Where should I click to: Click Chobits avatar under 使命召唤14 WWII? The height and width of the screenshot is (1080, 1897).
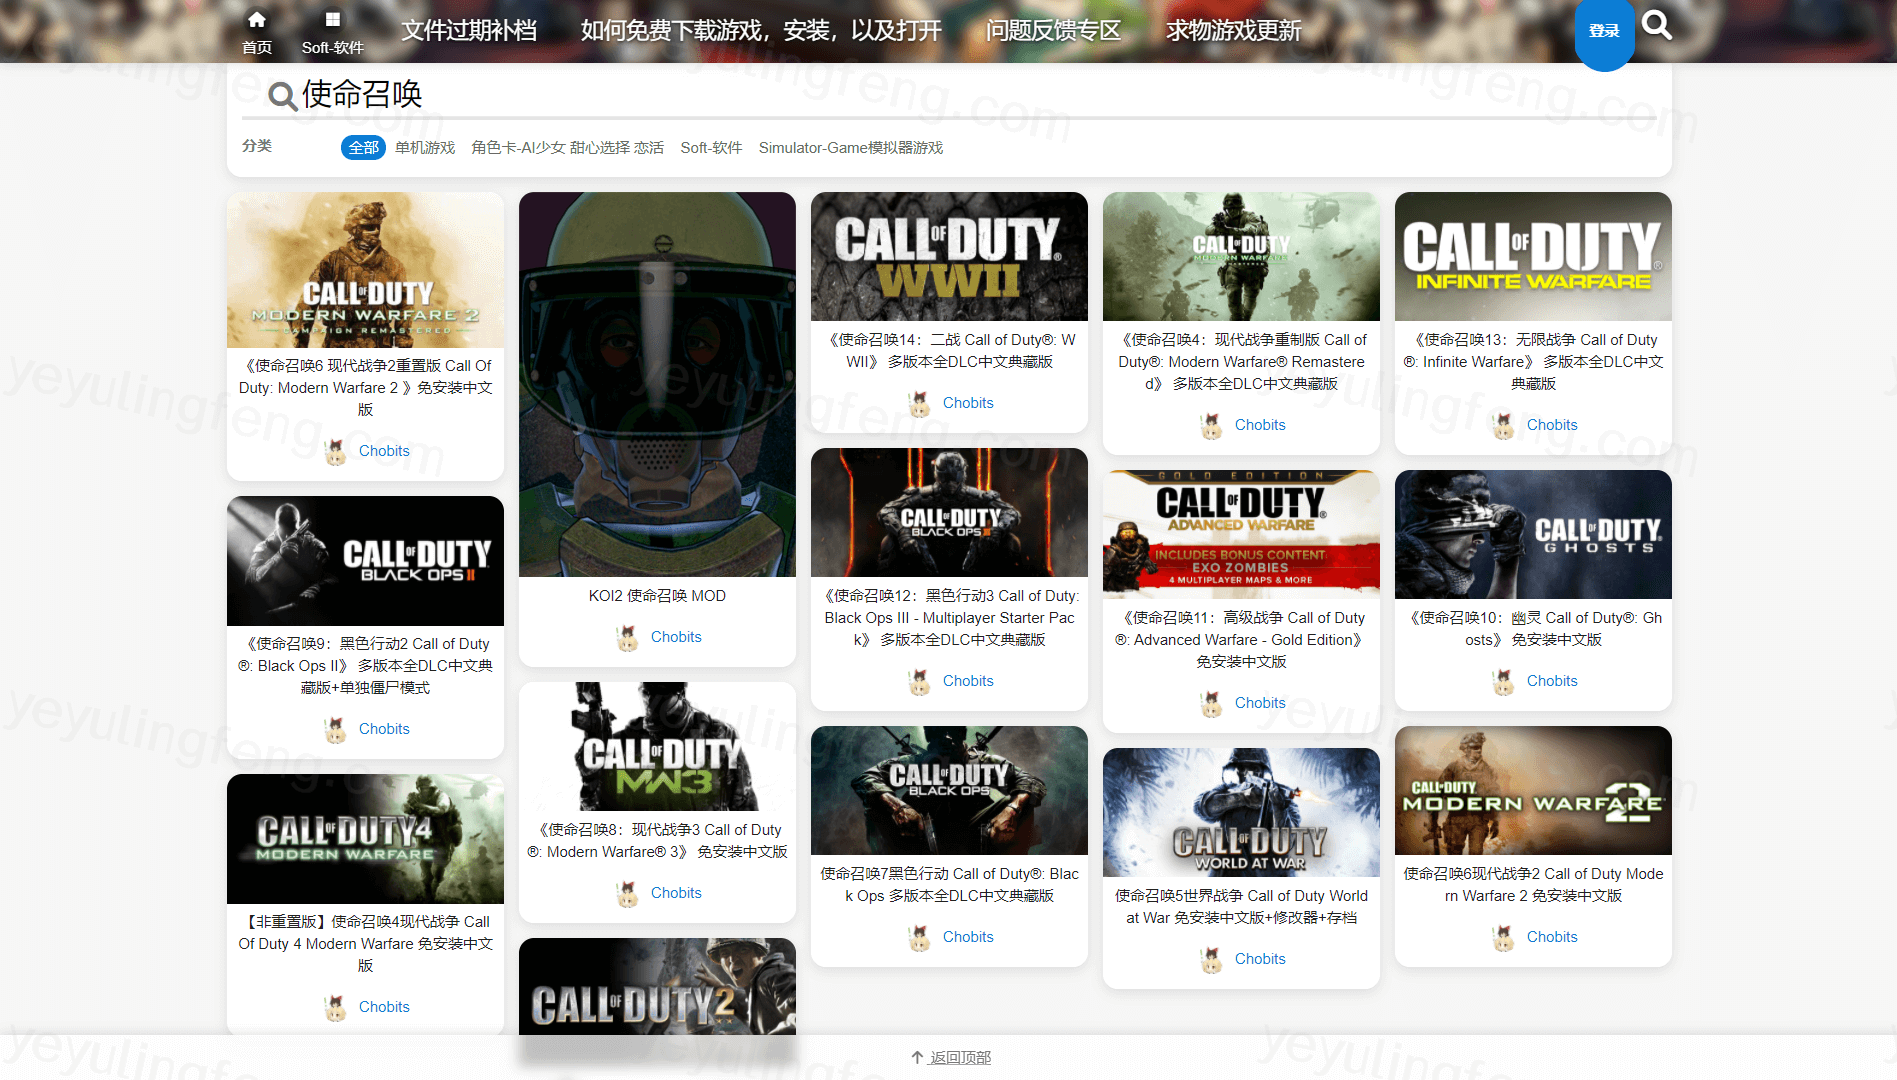point(920,403)
